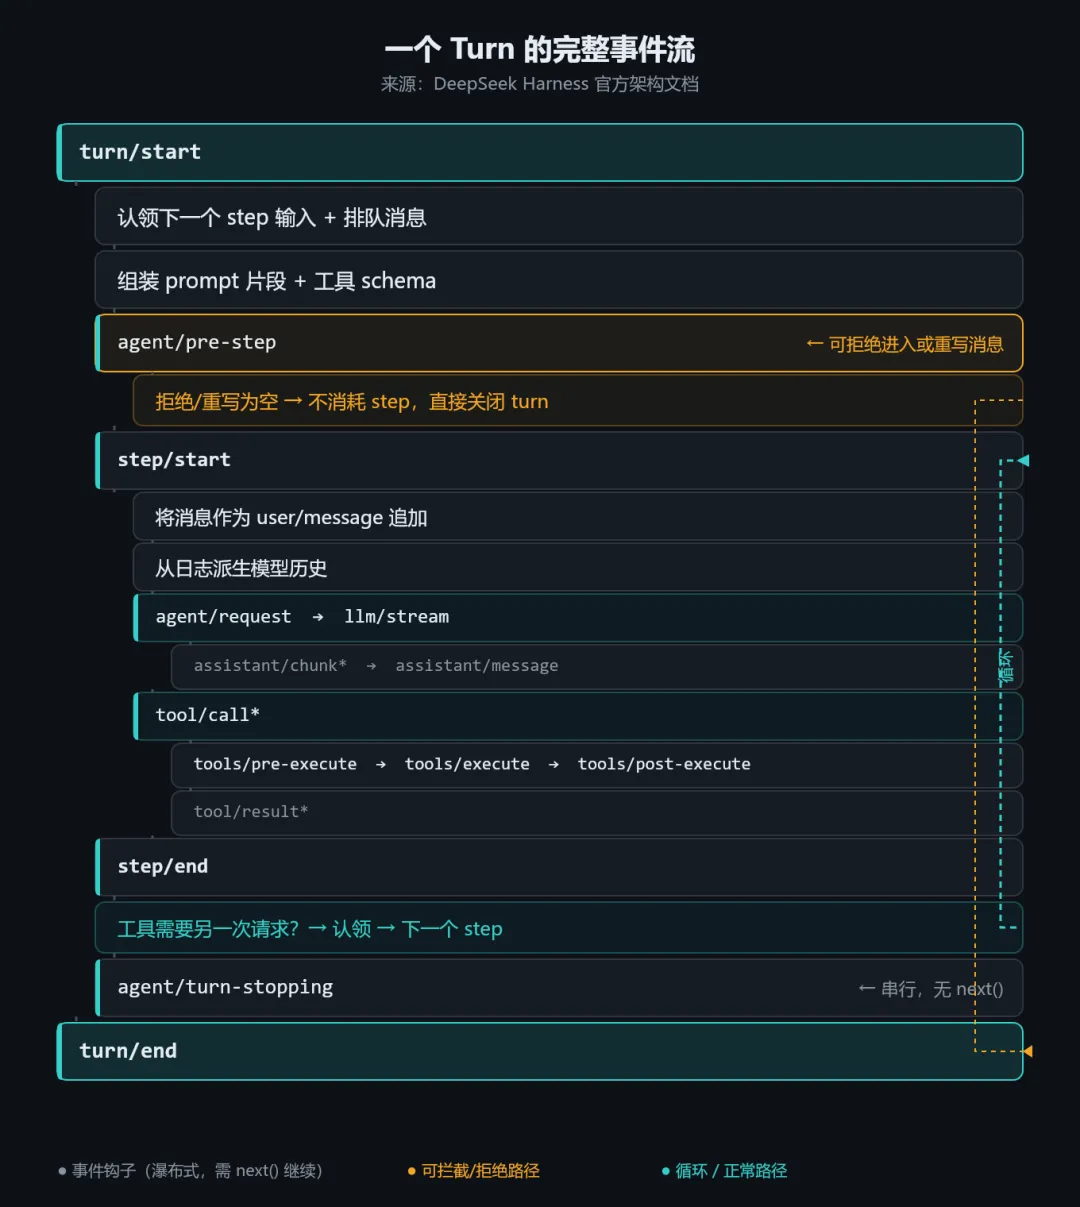Click the source line 'DeepSeek Harness 官方架构文档'

point(566,84)
